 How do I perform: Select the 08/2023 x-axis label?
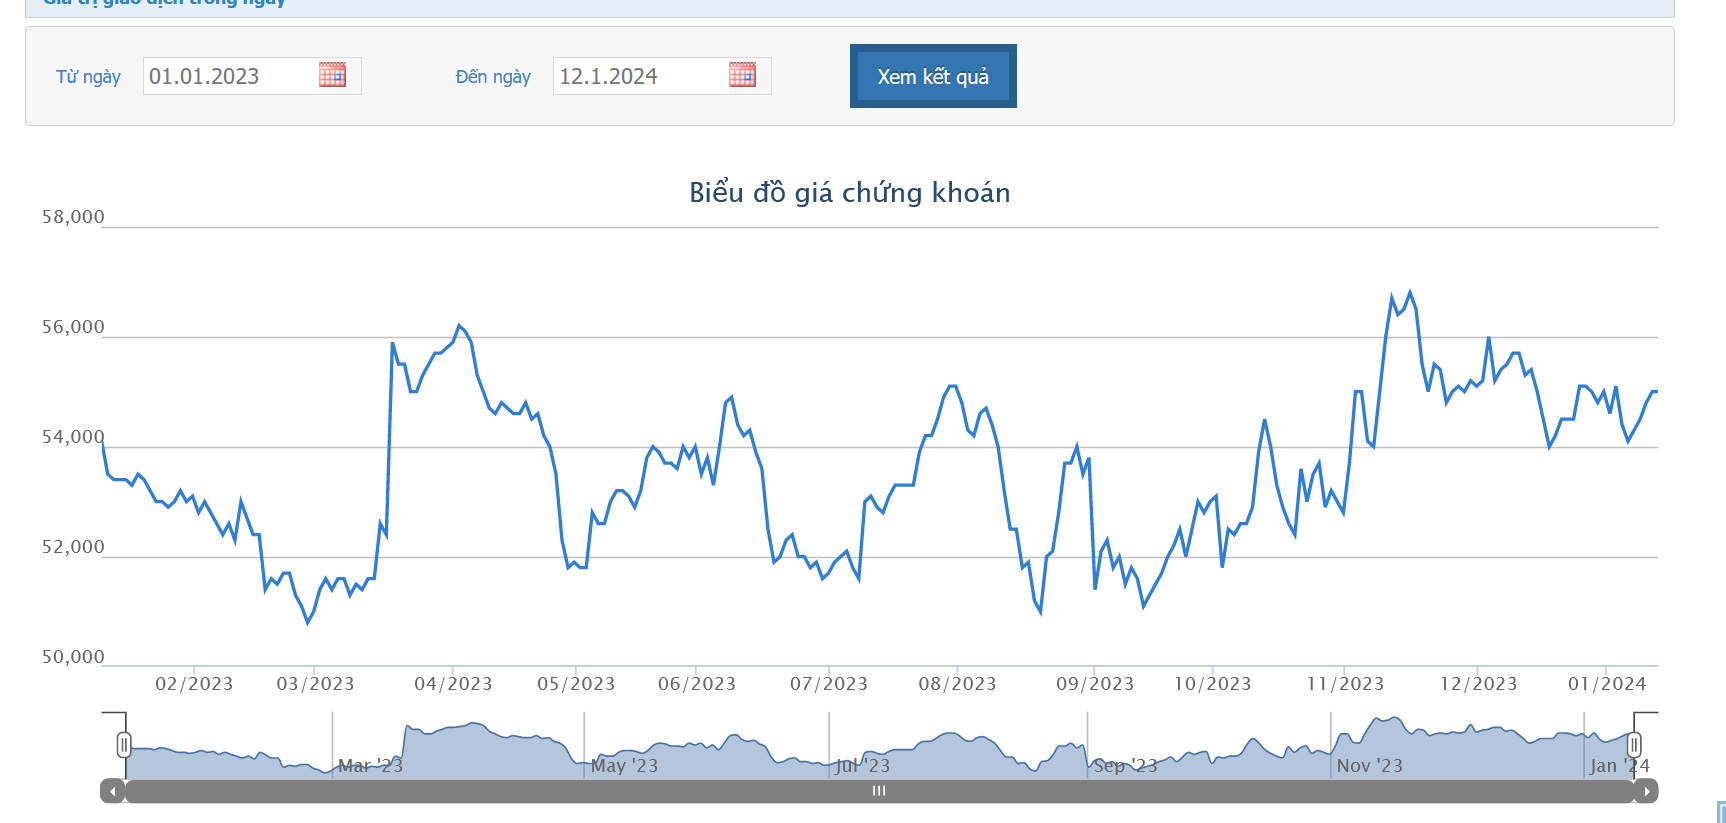pos(957,684)
